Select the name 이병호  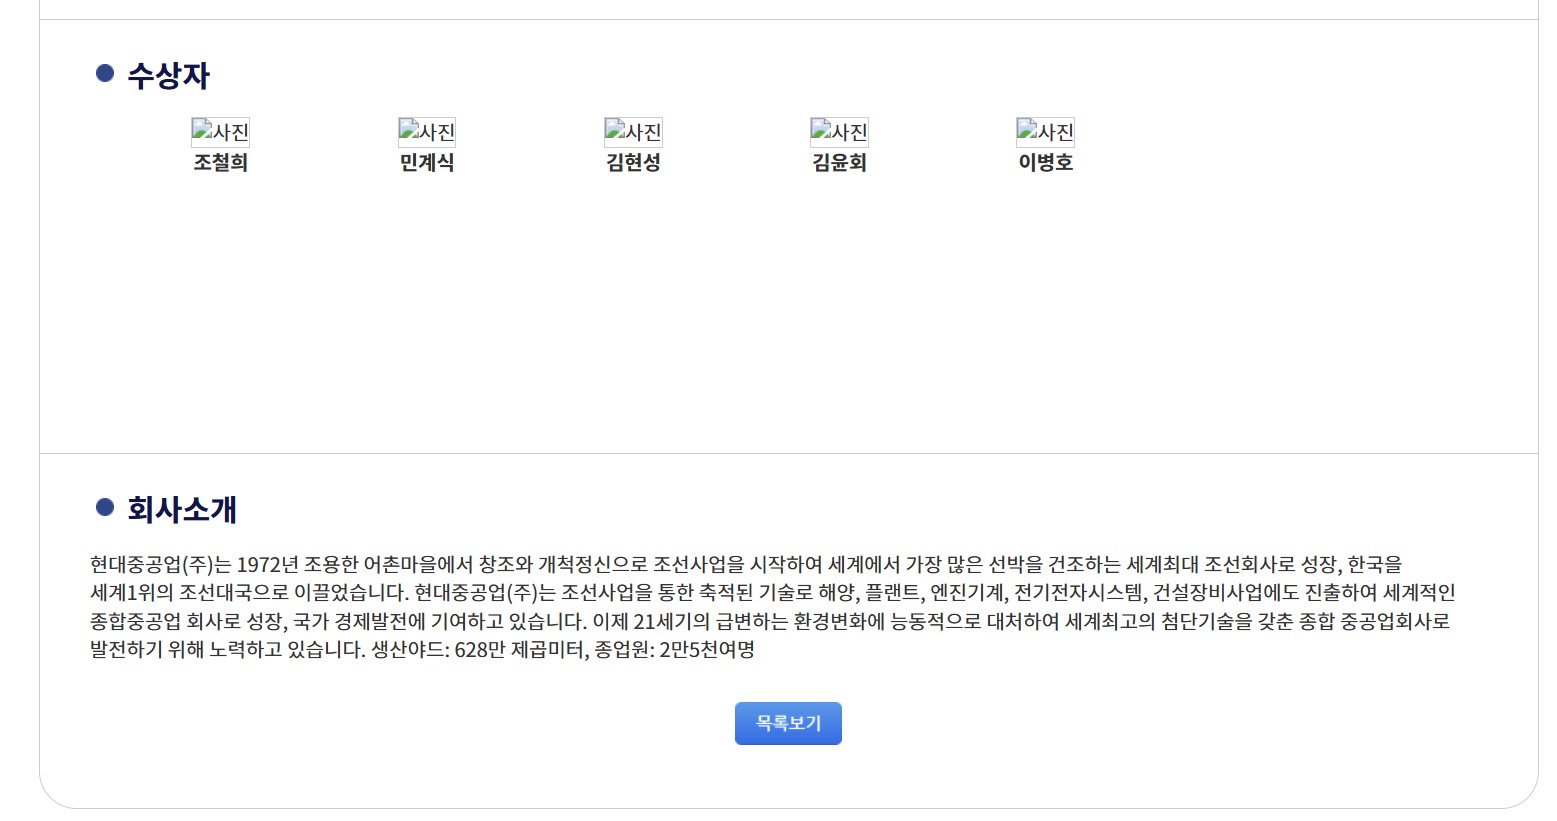coord(1046,162)
